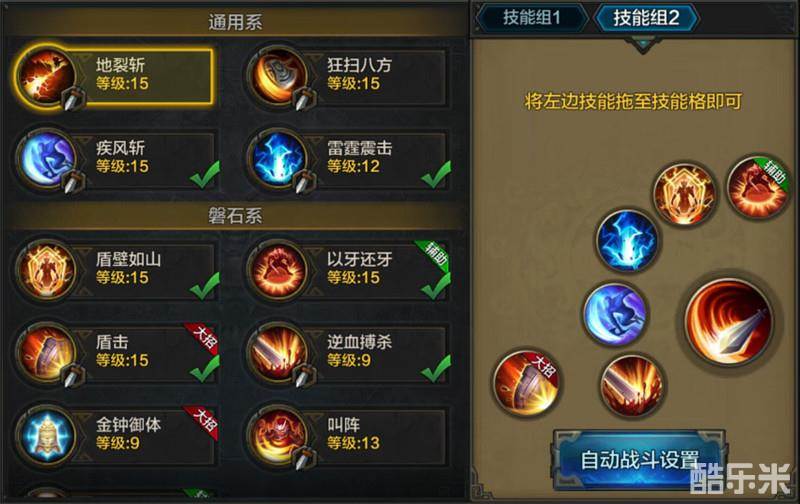Select the 地裂斩 skill icon

(46, 77)
